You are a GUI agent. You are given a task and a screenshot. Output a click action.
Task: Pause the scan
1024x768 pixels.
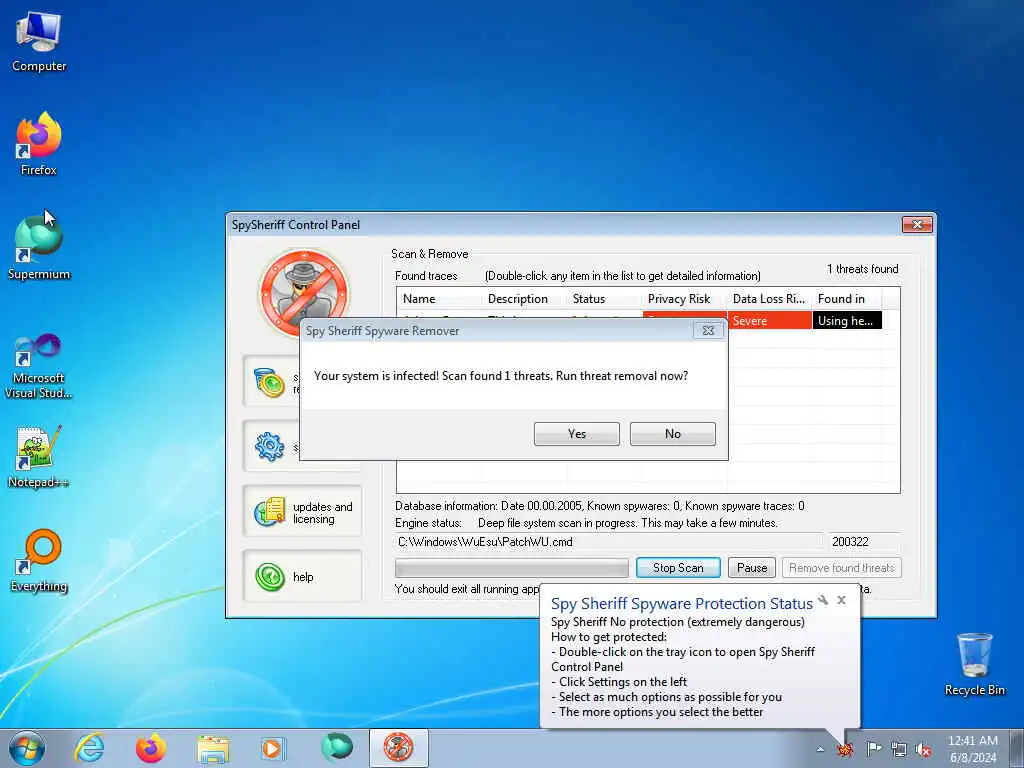[752, 568]
